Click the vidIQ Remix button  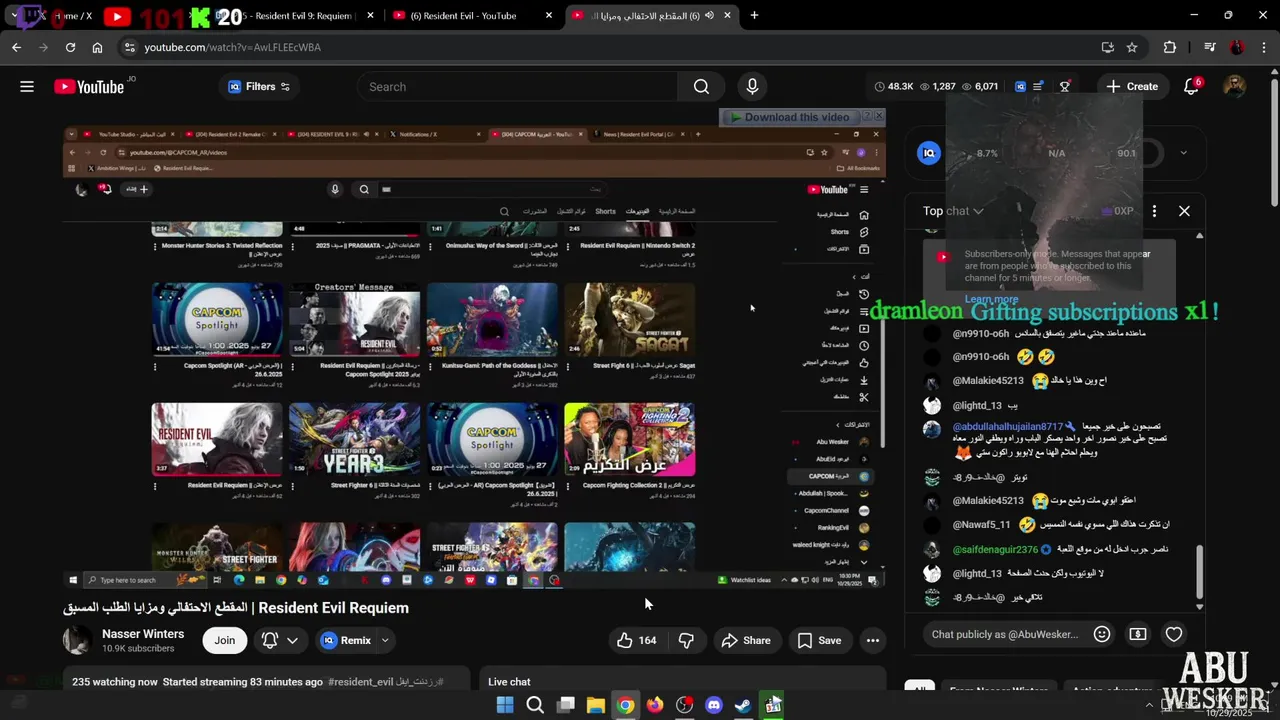click(346, 641)
